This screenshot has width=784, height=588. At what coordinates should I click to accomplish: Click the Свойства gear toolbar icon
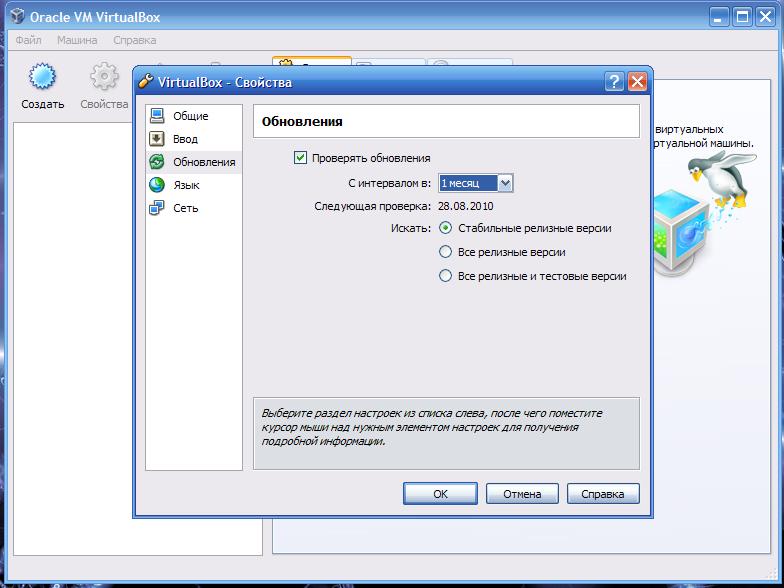[104, 76]
